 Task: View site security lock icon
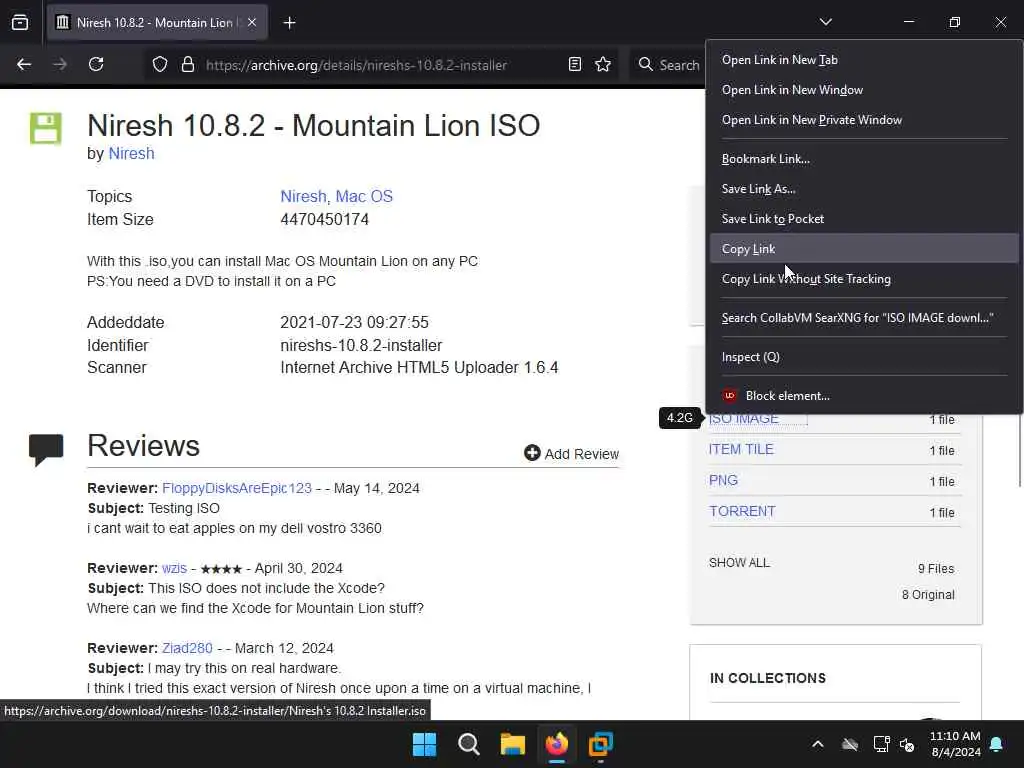[188, 64]
